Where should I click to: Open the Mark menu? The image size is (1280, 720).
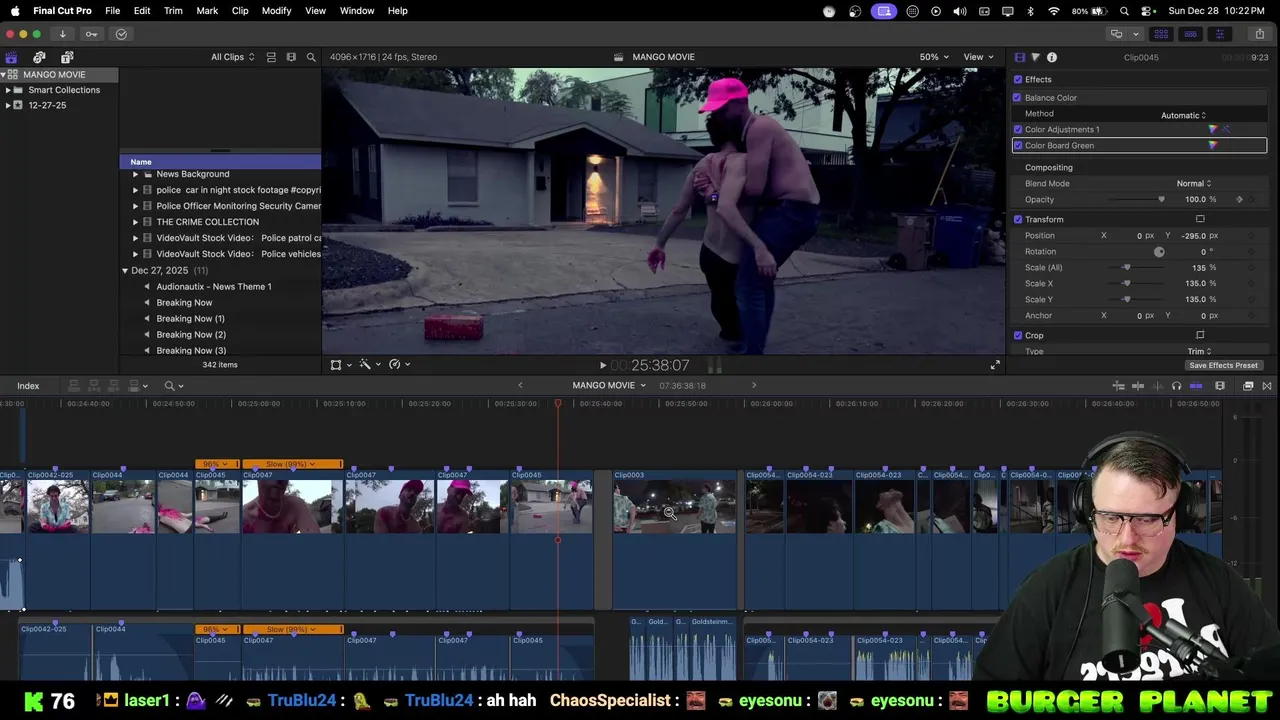click(207, 10)
